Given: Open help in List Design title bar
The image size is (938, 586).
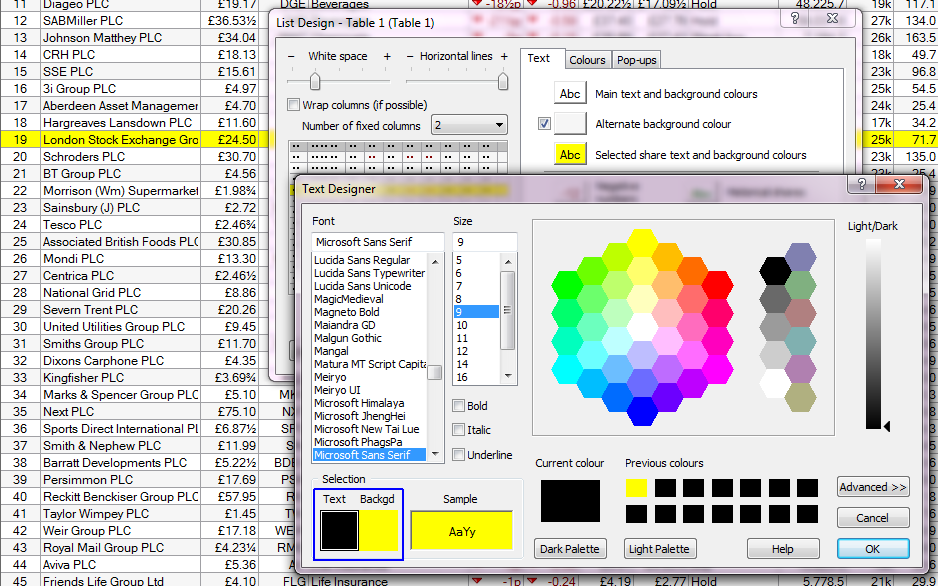Looking at the screenshot, I should [x=794, y=19].
